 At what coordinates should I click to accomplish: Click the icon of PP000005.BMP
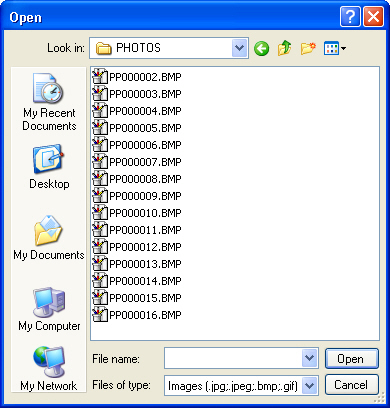tap(100, 128)
